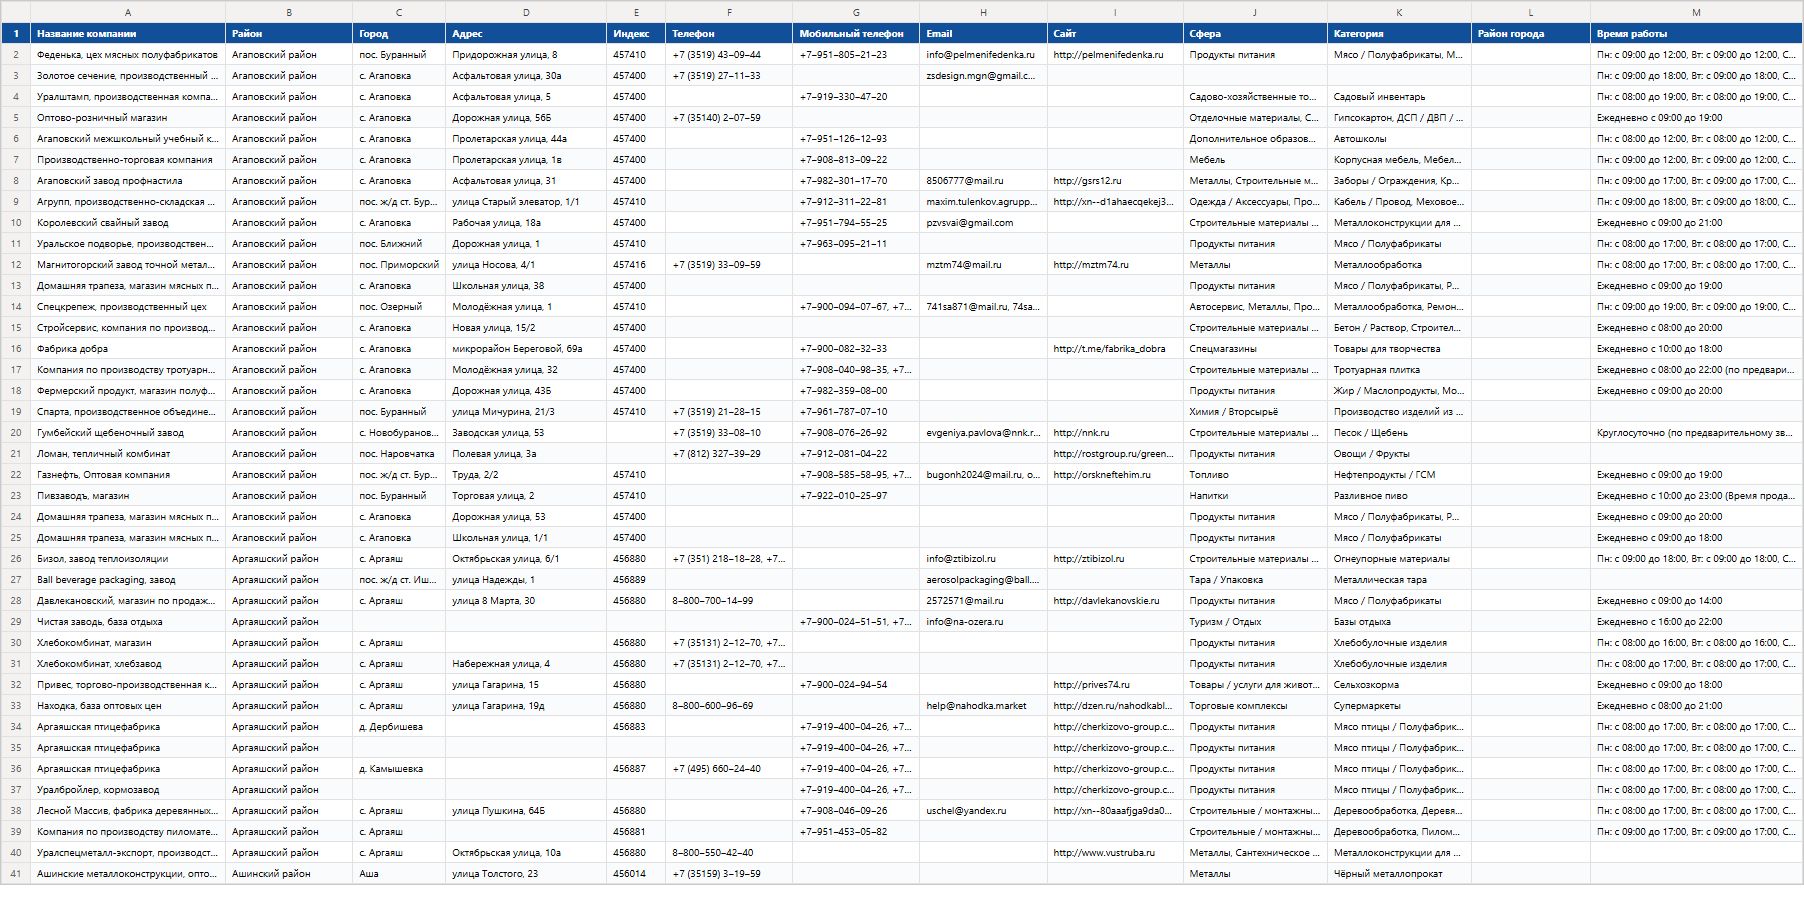Open the http://nnk.ru site link

tap(1081, 433)
